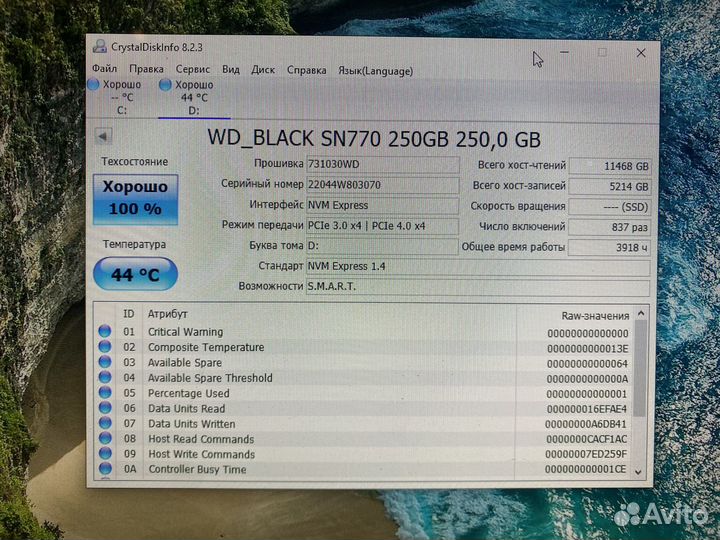Click the Стандарт field NVM Express 1.4

click(478, 267)
